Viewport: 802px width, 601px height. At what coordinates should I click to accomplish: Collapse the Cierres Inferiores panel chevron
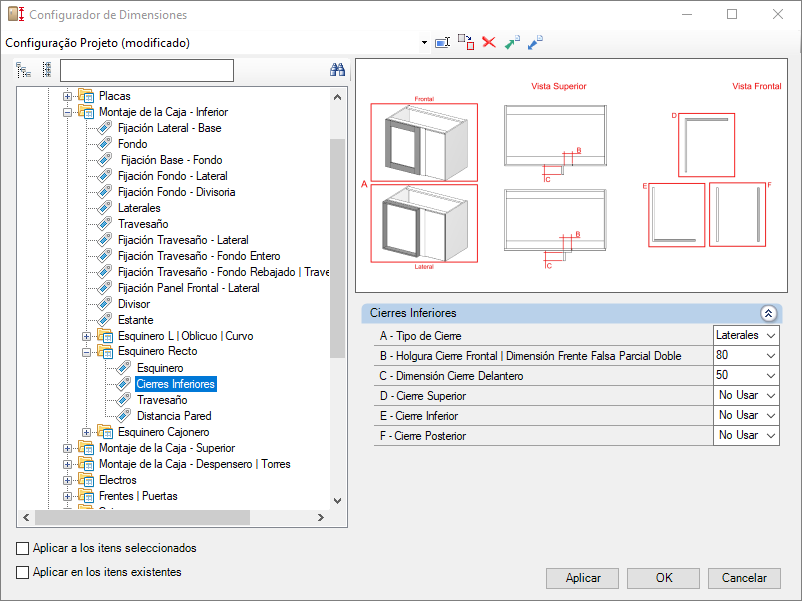tap(768, 313)
